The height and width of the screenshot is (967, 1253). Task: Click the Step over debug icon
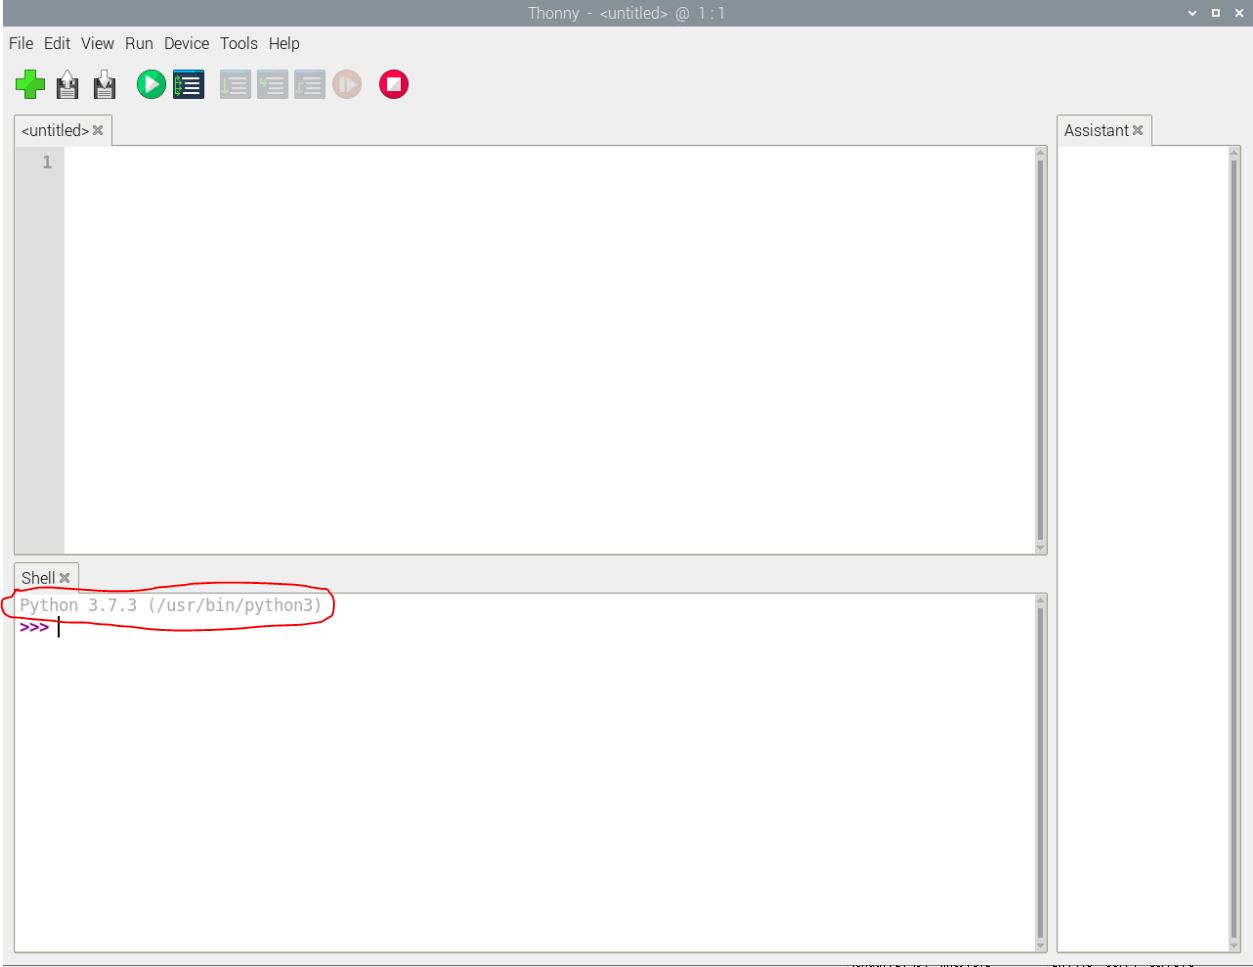pyautogui.click(x=234, y=85)
